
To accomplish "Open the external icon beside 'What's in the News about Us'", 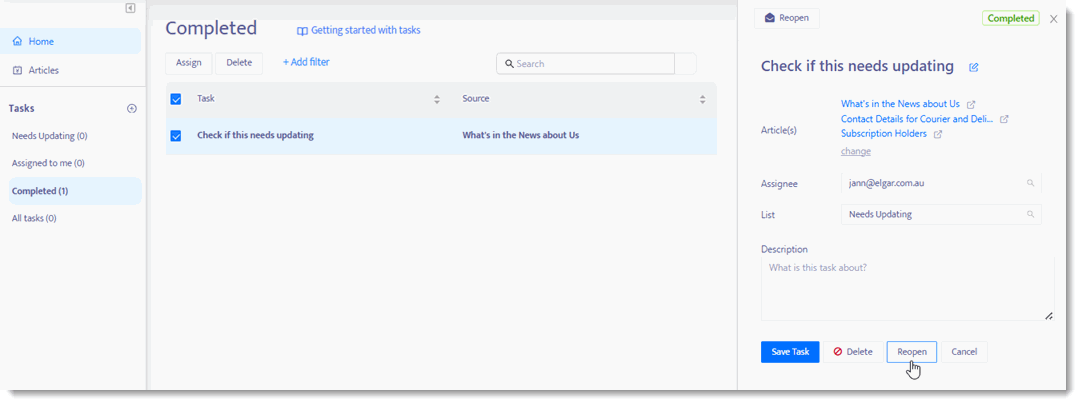I will point(971,105).
